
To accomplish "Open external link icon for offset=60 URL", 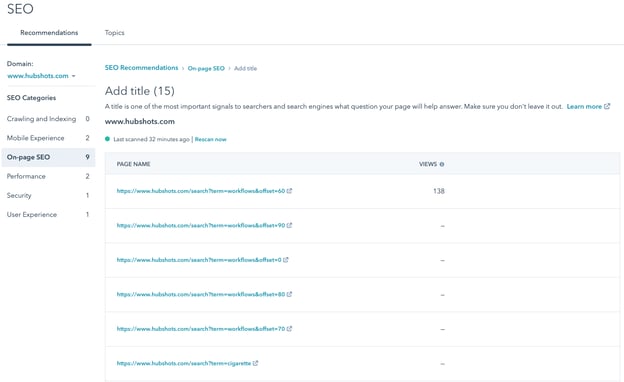I will [289, 191].
